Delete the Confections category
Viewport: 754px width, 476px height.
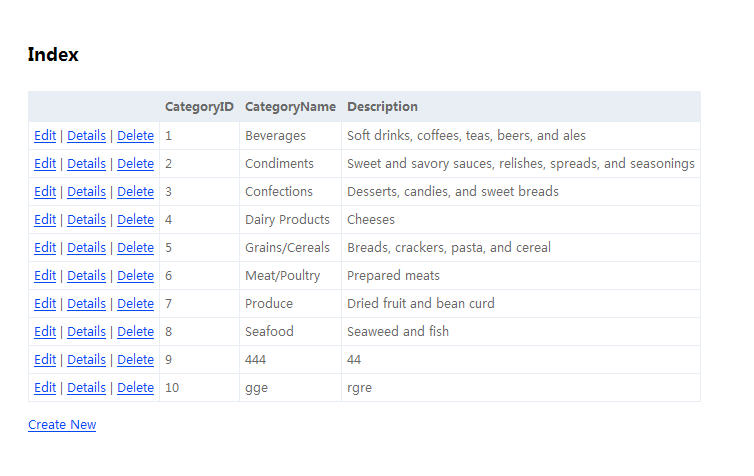[135, 191]
